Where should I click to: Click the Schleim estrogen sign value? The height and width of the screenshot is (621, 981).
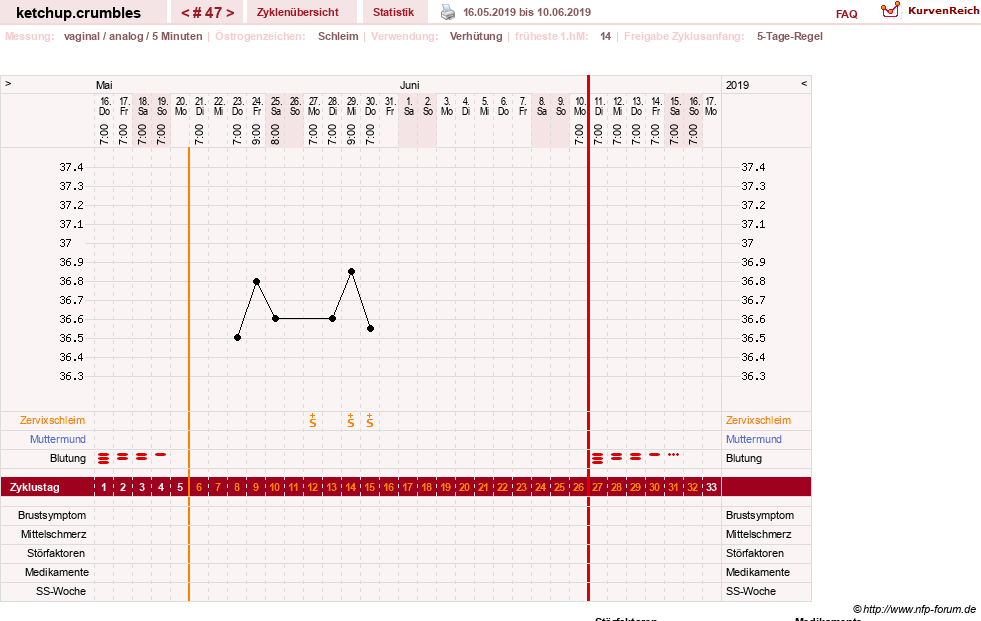tap(338, 36)
